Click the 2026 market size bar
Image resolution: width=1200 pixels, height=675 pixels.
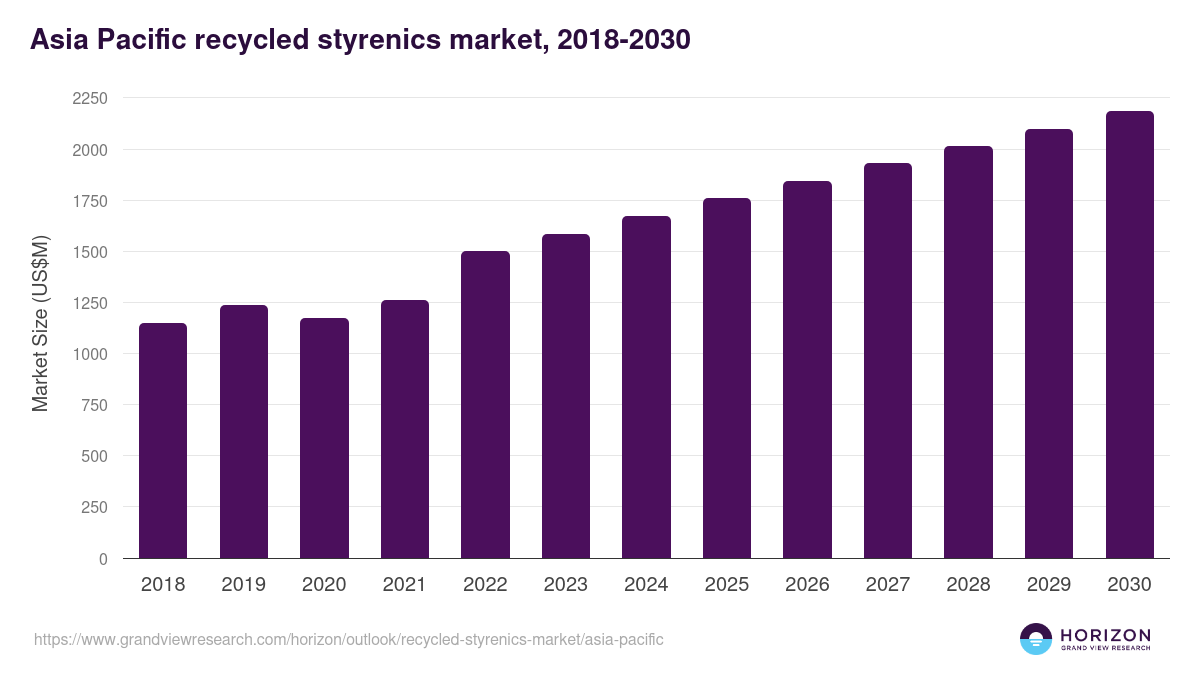pyautogui.click(x=807, y=370)
